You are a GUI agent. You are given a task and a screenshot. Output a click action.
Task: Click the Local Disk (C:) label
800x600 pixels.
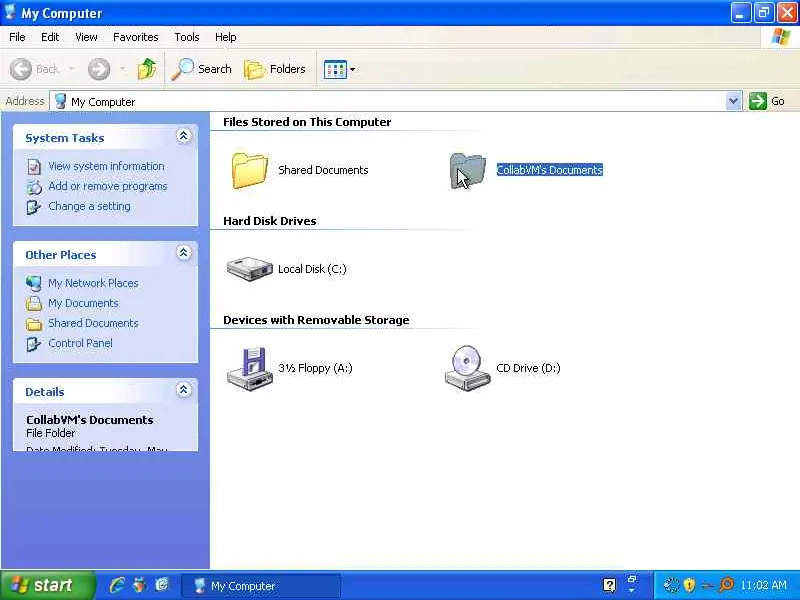tap(312, 269)
